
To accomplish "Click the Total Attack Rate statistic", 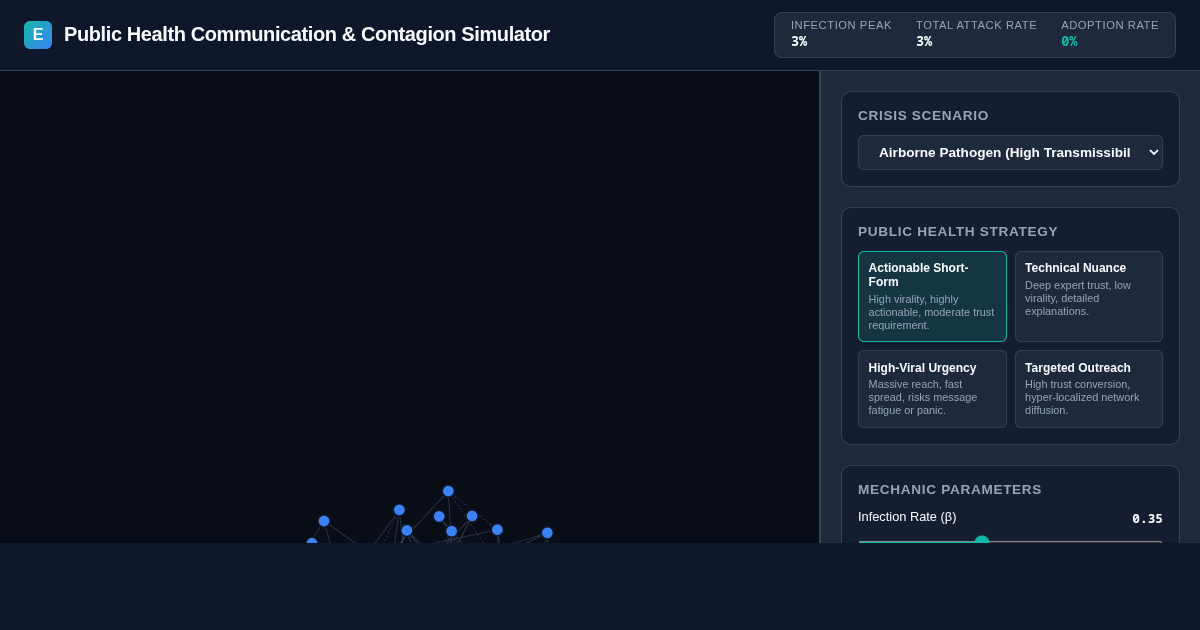I will tap(976, 34).
